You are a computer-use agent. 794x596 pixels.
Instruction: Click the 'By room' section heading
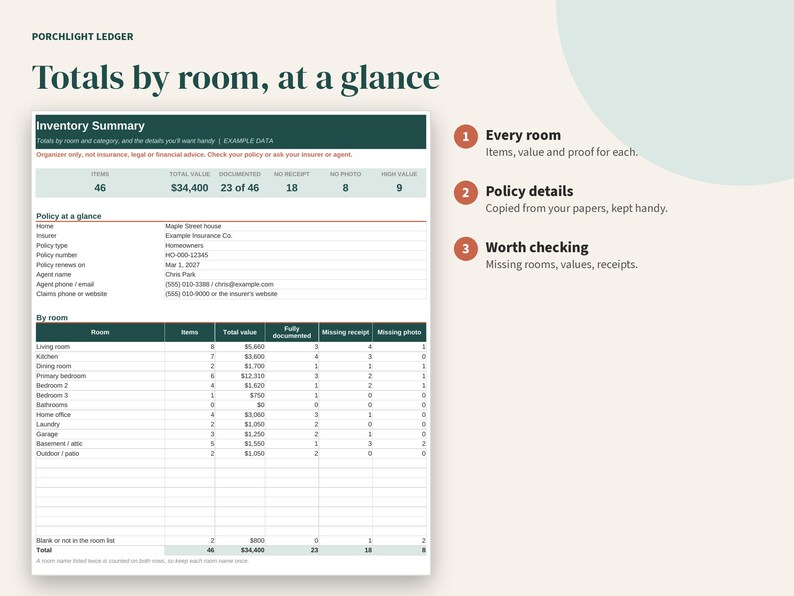[x=52, y=318]
